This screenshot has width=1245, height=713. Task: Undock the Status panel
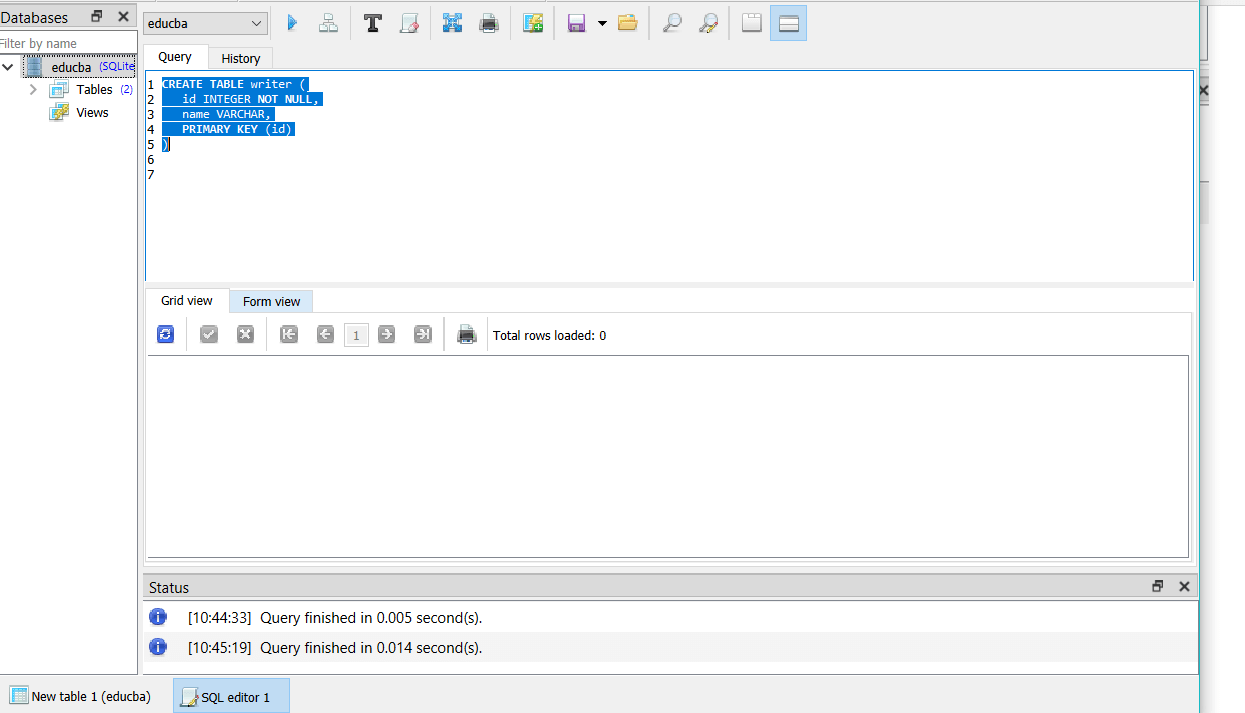(1158, 587)
